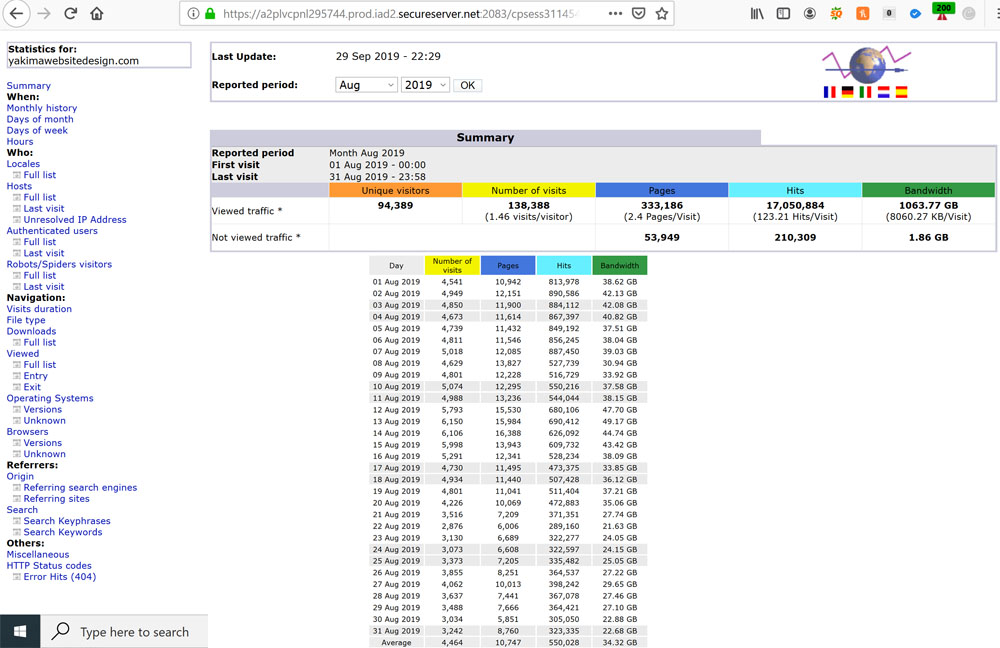Select the Spanish flag language icon
The width and height of the screenshot is (1000, 648).
click(901, 92)
